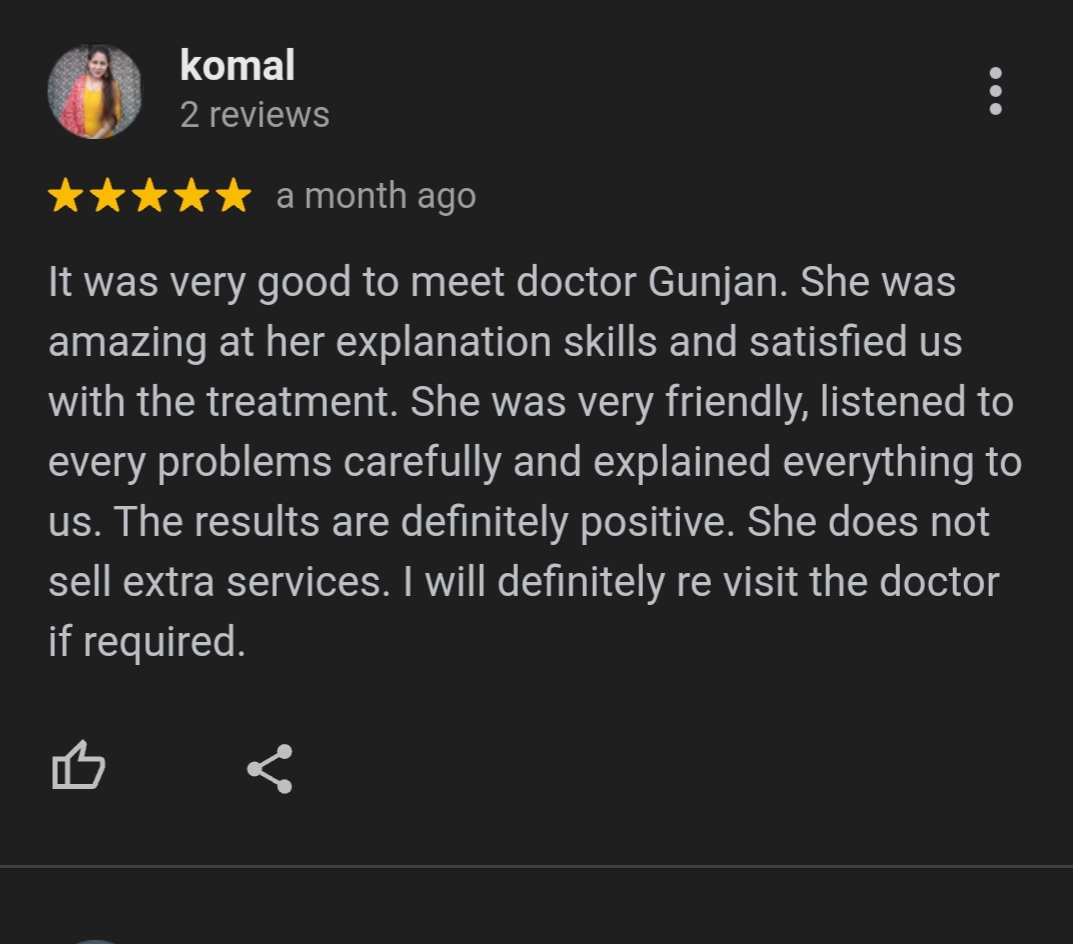Open next reviewer's partially visible avatar
Viewport: 1073px width, 944px height.
coord(94,942)
